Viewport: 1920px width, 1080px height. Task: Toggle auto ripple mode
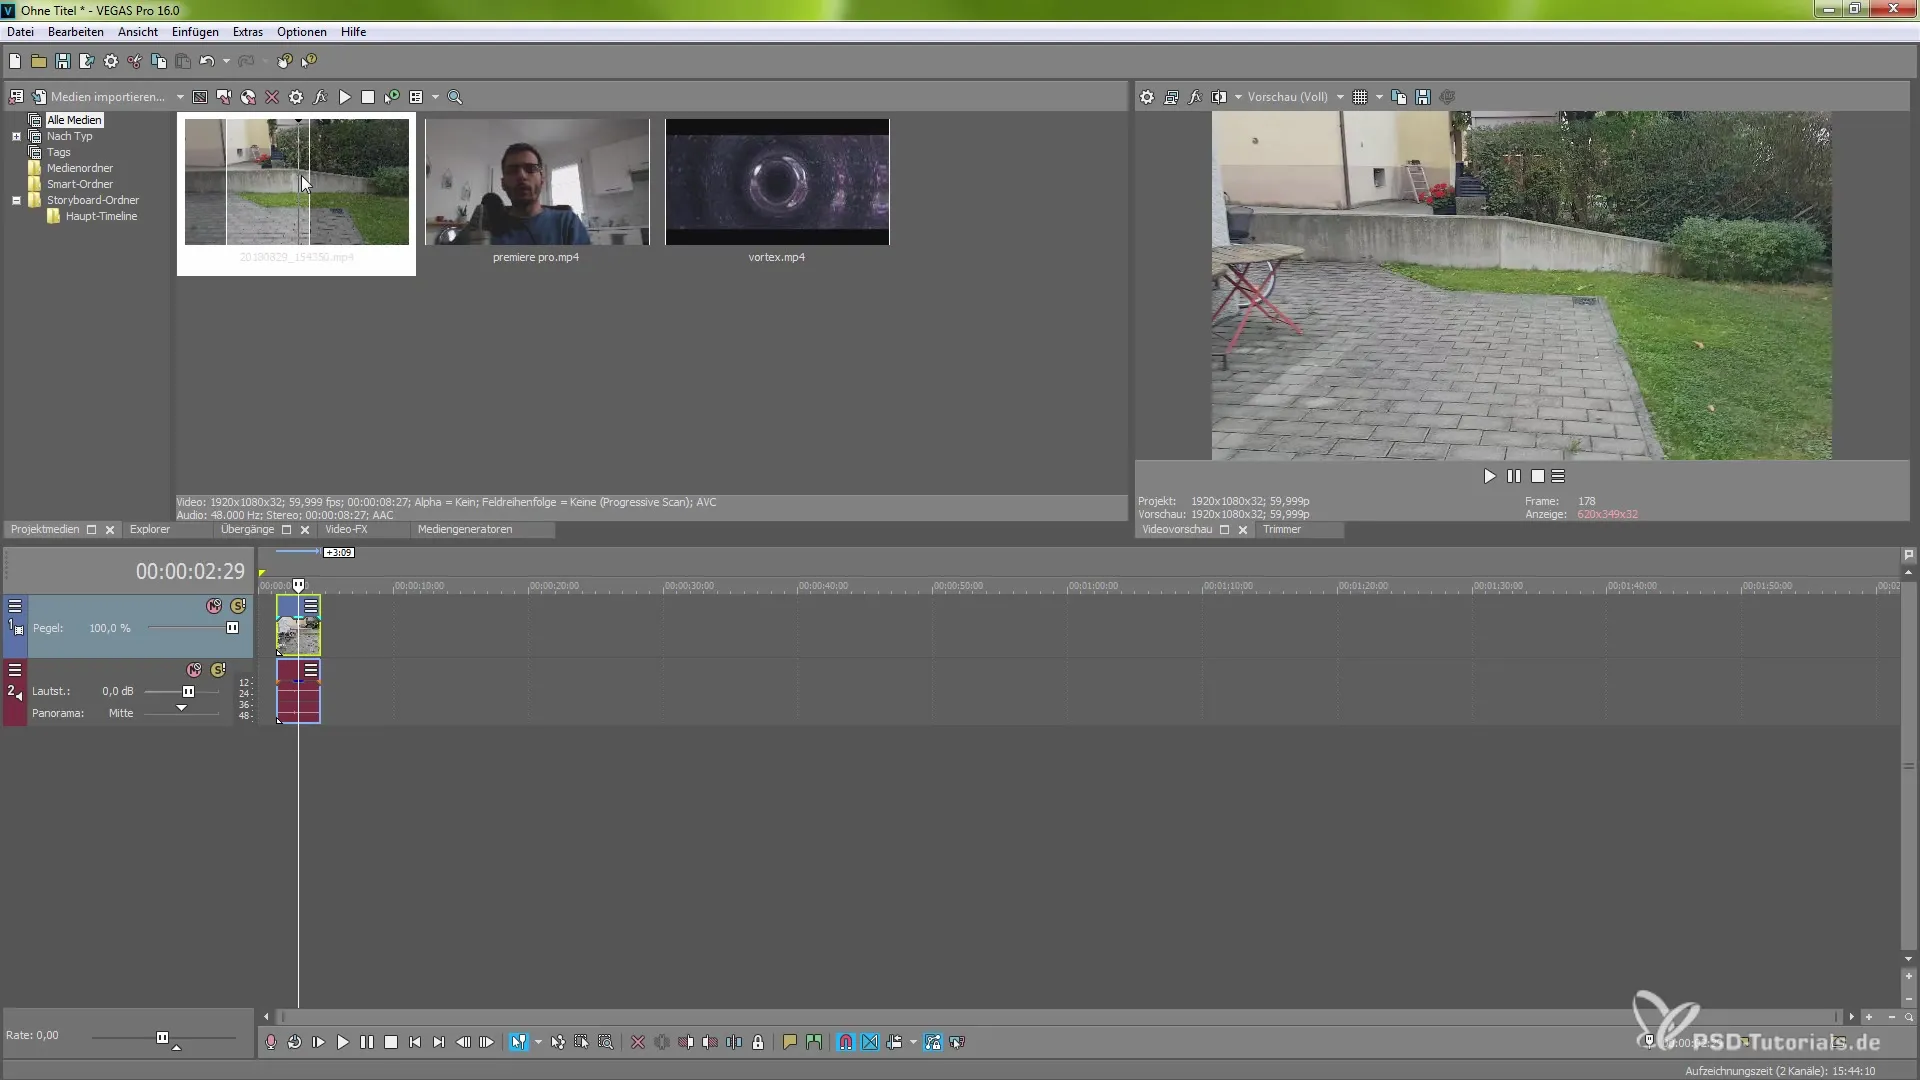894,1042
